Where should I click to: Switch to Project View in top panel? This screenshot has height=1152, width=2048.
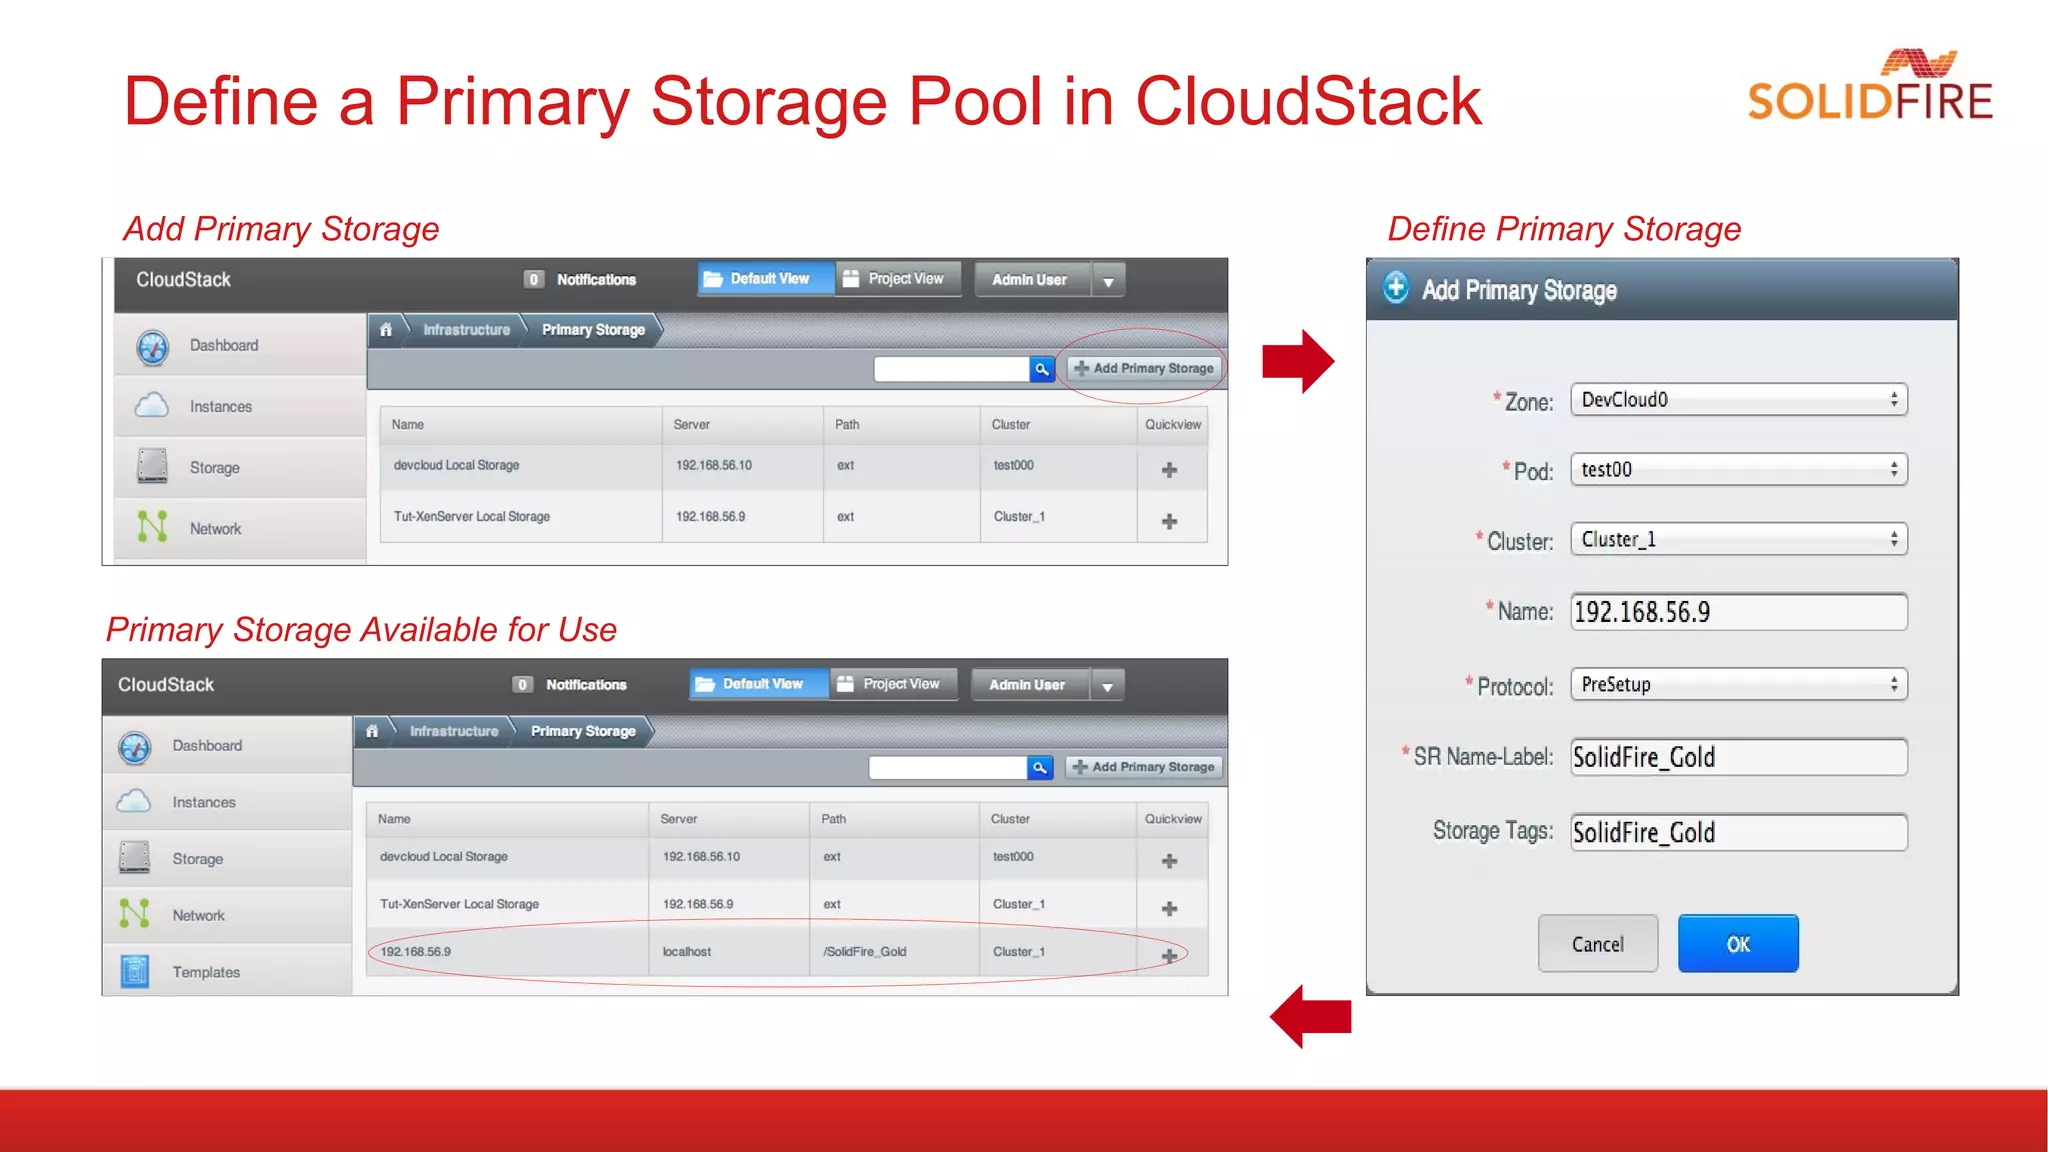click(898, 279)
